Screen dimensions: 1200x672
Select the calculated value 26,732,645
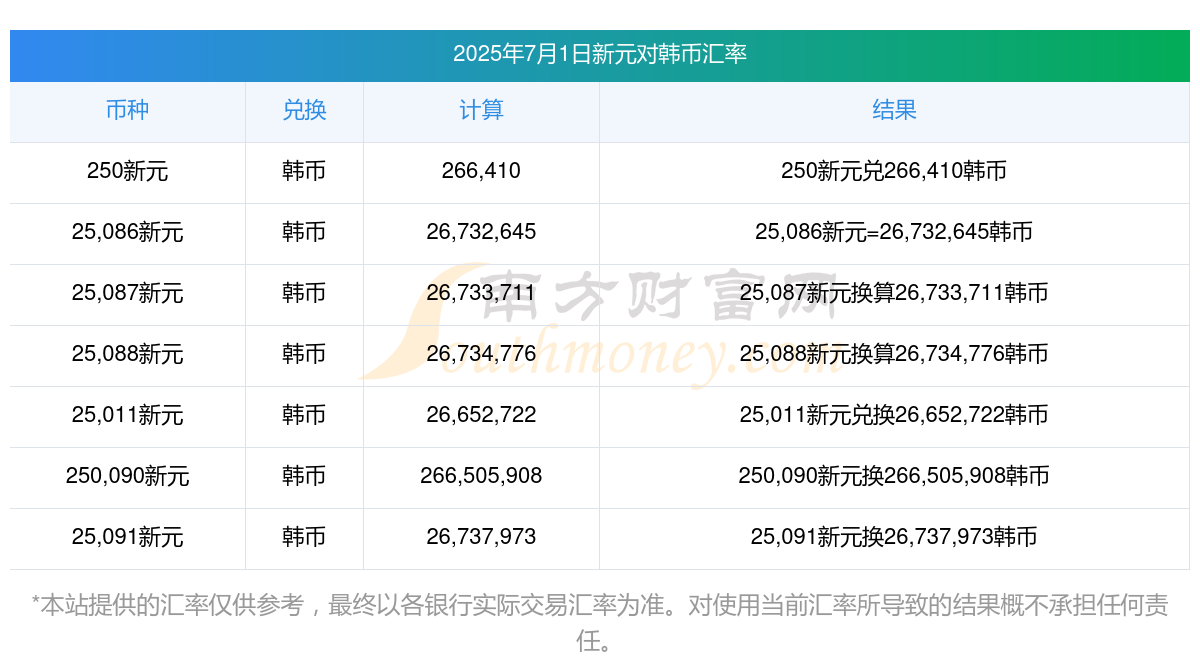pyautogui.click(x=481, y=232)
